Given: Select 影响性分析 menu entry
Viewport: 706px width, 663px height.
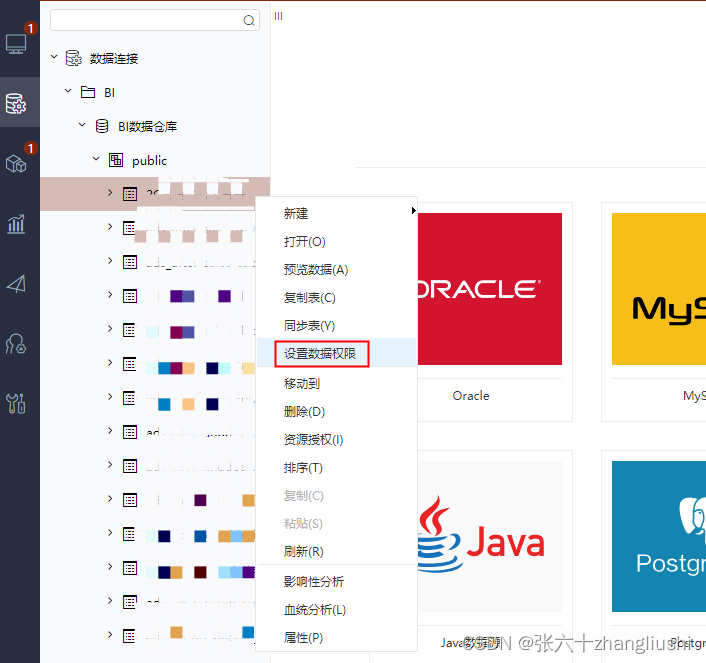Looking at the screenshot, I should tap(336, 581).
